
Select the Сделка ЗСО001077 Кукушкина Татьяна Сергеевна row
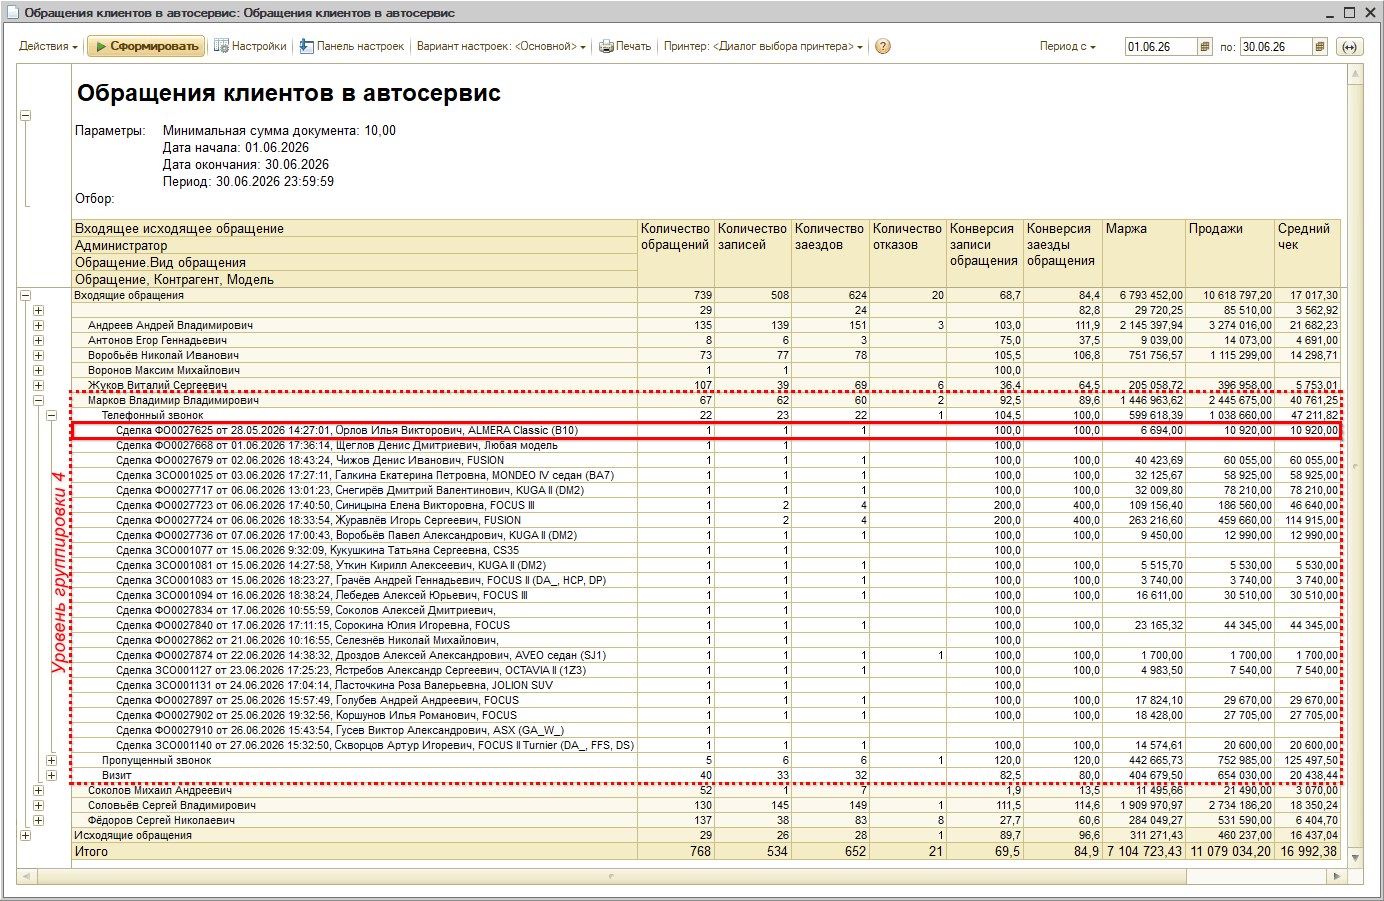(706, 550)
